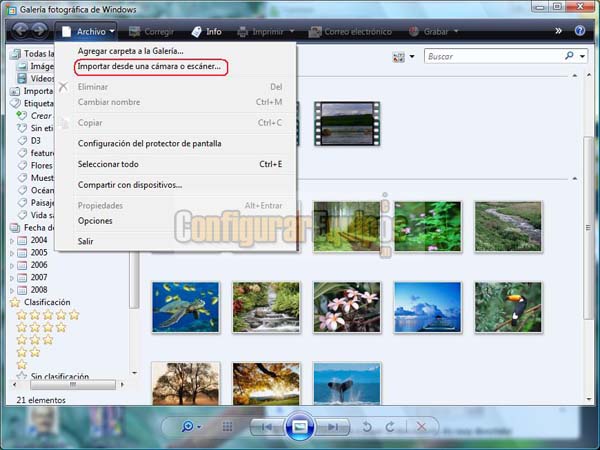Click the Buscar search field

click(493, 56)
